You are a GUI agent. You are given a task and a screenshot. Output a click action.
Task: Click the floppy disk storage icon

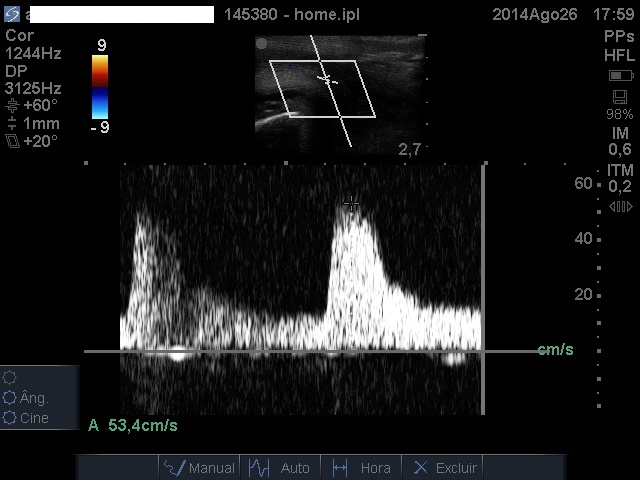click(620, 97)
